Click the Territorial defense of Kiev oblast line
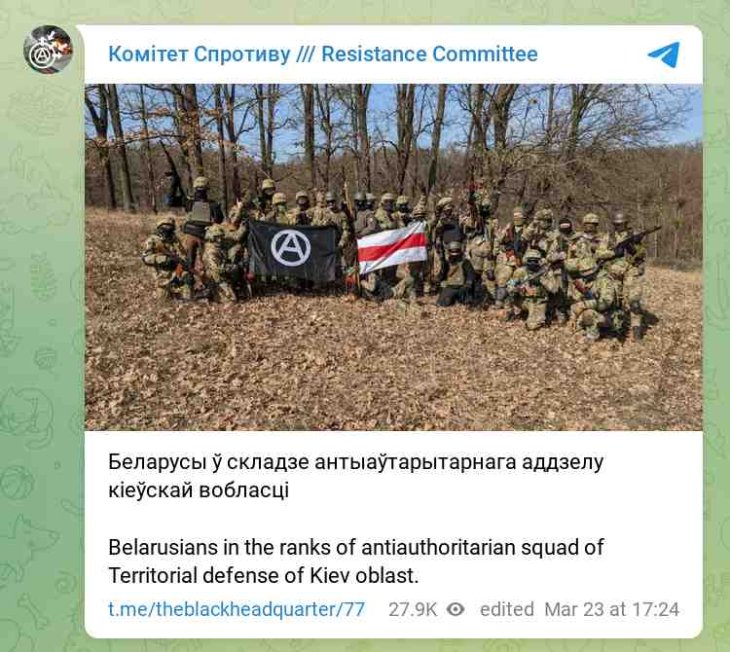730x652 pixels. (x=264, y=576)
